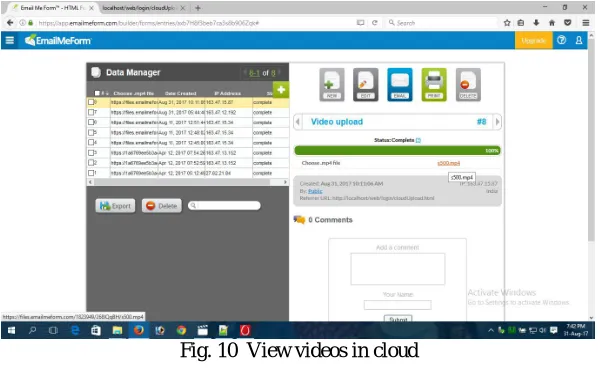The width and height of the screenshot is (600, 380).
Task: Sort by Date Created column header
Action: coord(180,93)
